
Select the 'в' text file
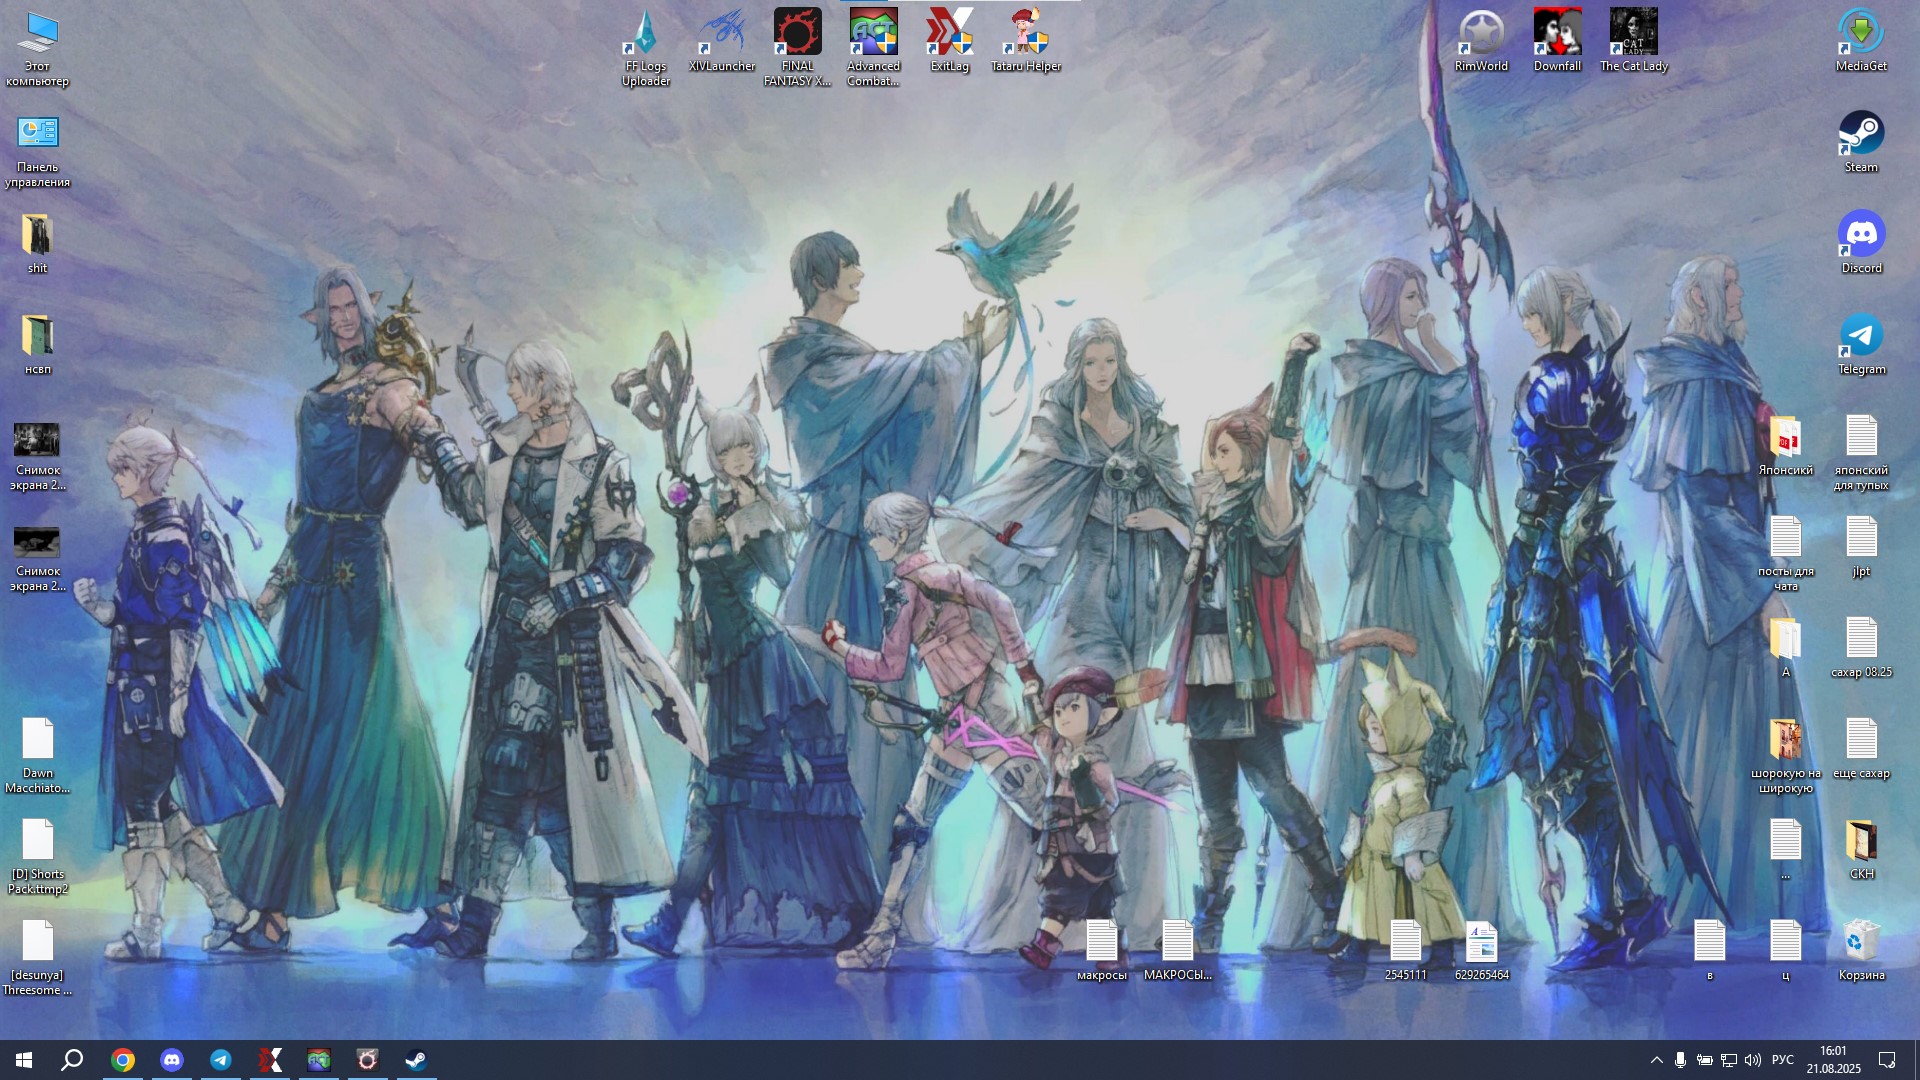coord(1710,950)
